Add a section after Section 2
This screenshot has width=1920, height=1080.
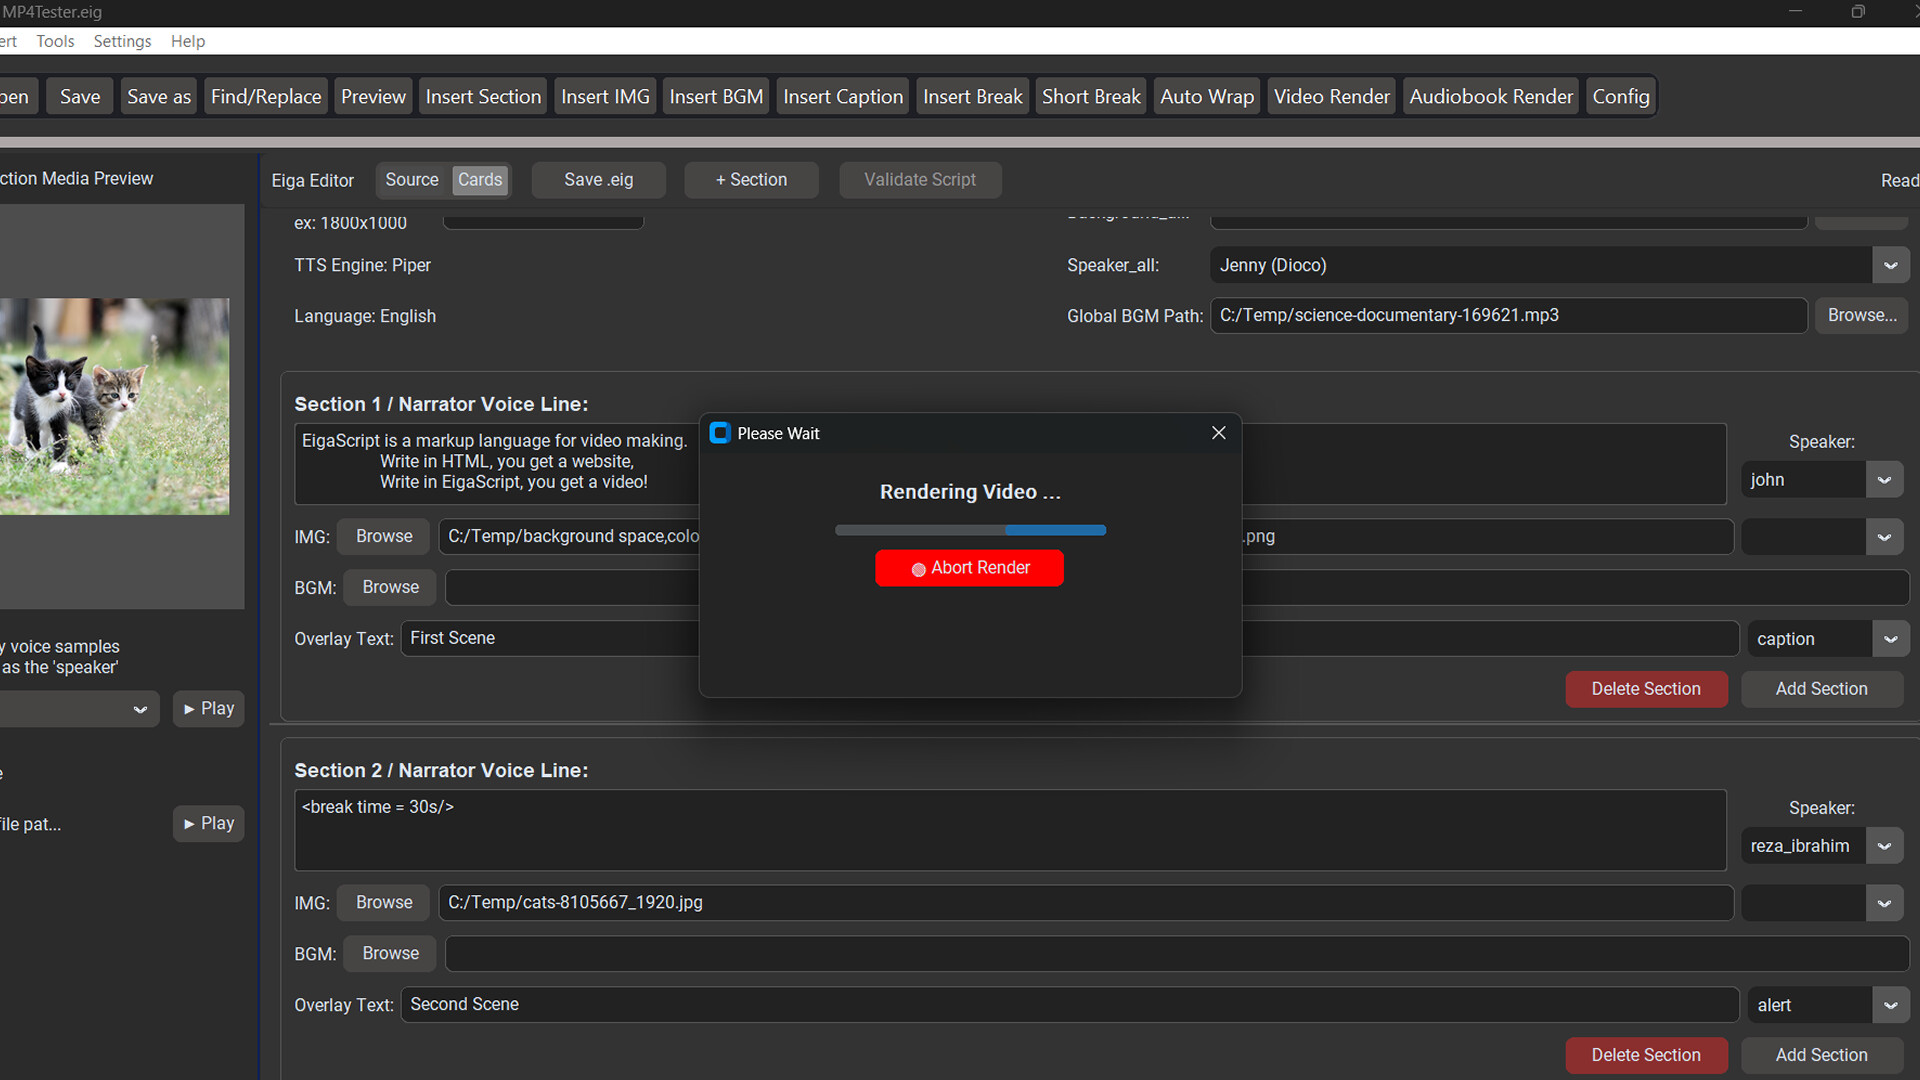pyautogui.click(x=1821, y=1055)
